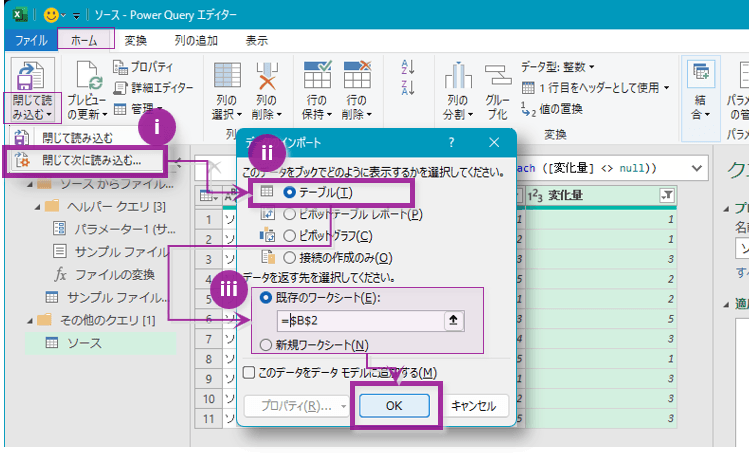Click the smiley feedback icon
749x456 pixels.
click(51, 15)
